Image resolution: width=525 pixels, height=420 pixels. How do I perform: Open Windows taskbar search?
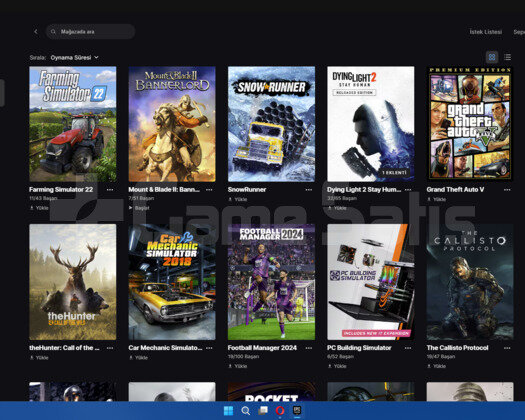(245, 411)
